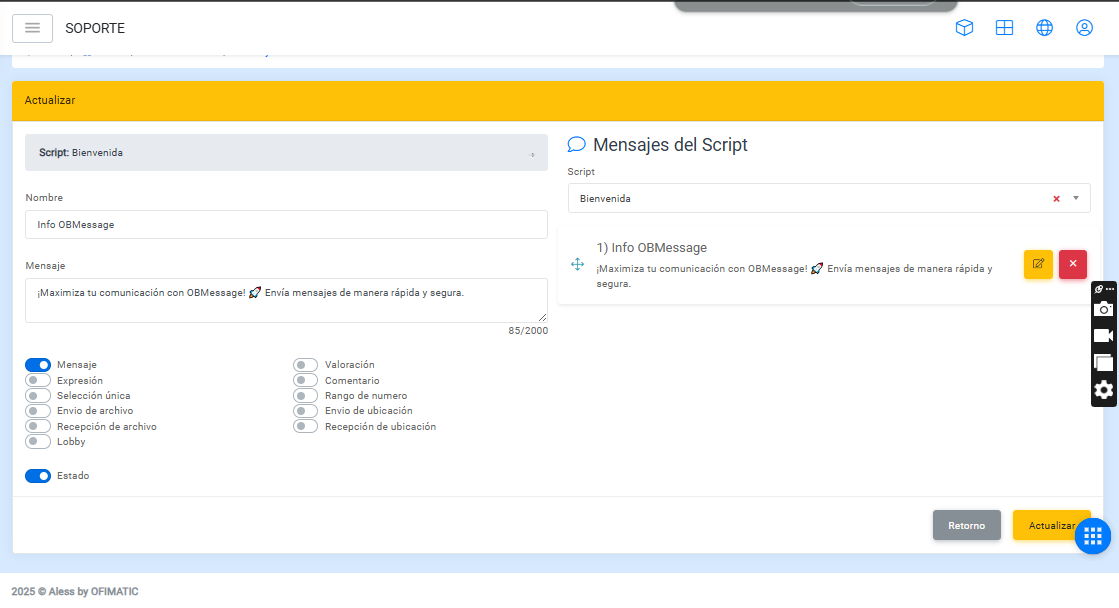Open the user profile icon
This screenshot has height=608, width=1119.
click(x=1084, y=28)
